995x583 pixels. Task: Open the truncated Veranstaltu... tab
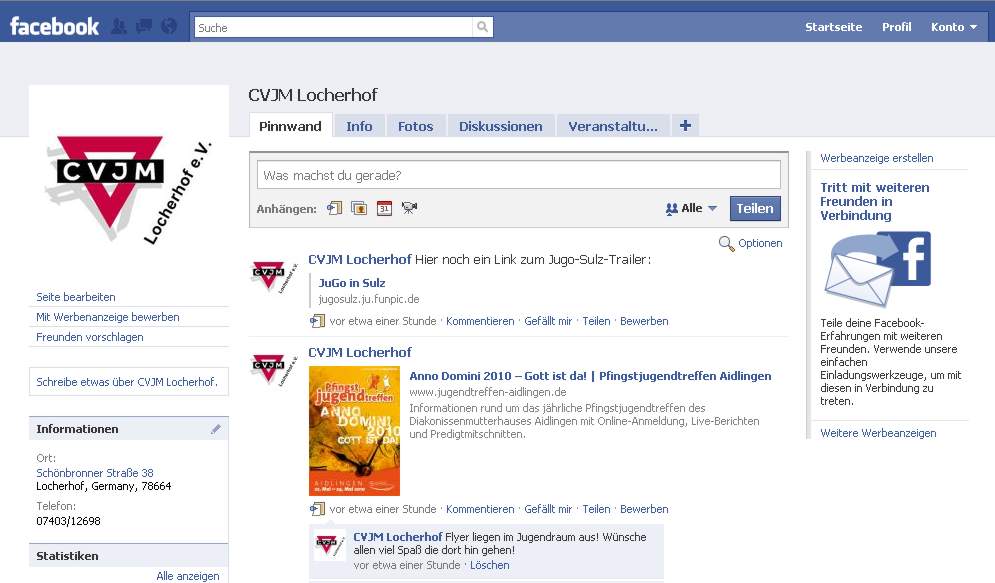point(613,126)
